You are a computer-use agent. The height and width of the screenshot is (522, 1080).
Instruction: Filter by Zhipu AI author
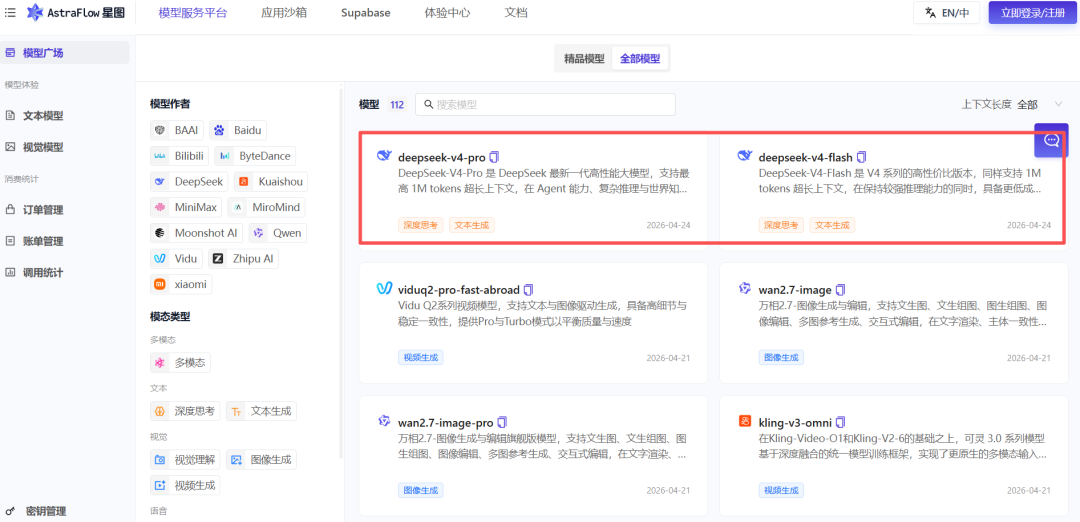point(243,259)
